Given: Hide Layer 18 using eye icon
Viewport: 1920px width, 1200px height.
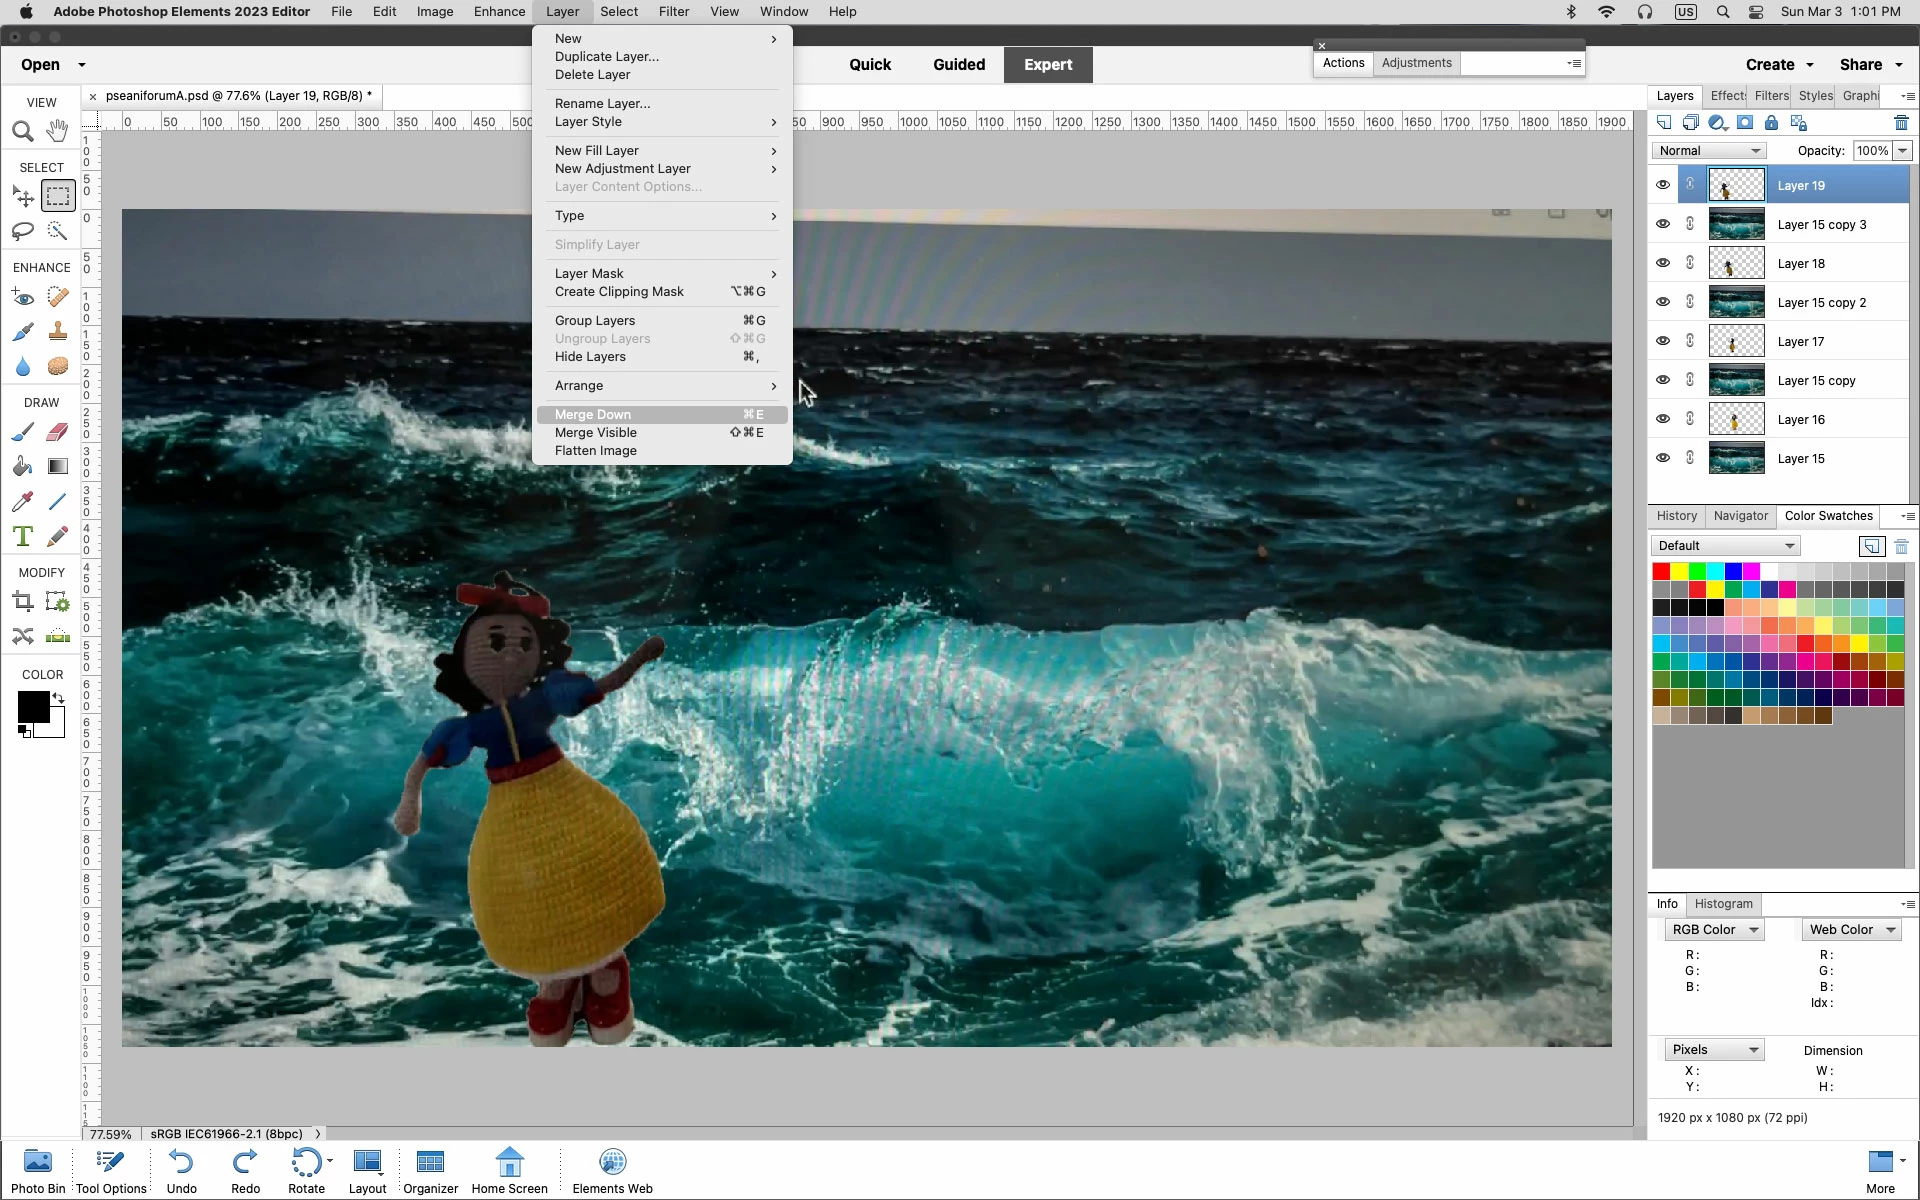Looking at the screenshot, I should click(1662, 263).
